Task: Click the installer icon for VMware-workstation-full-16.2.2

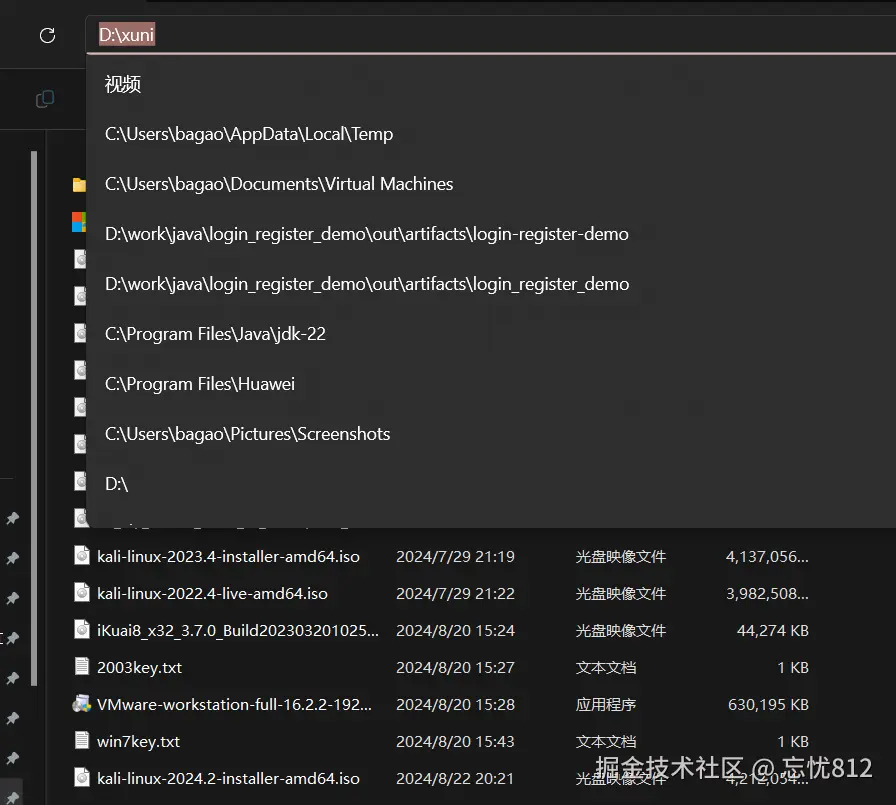Action: [x=81, y=703]
